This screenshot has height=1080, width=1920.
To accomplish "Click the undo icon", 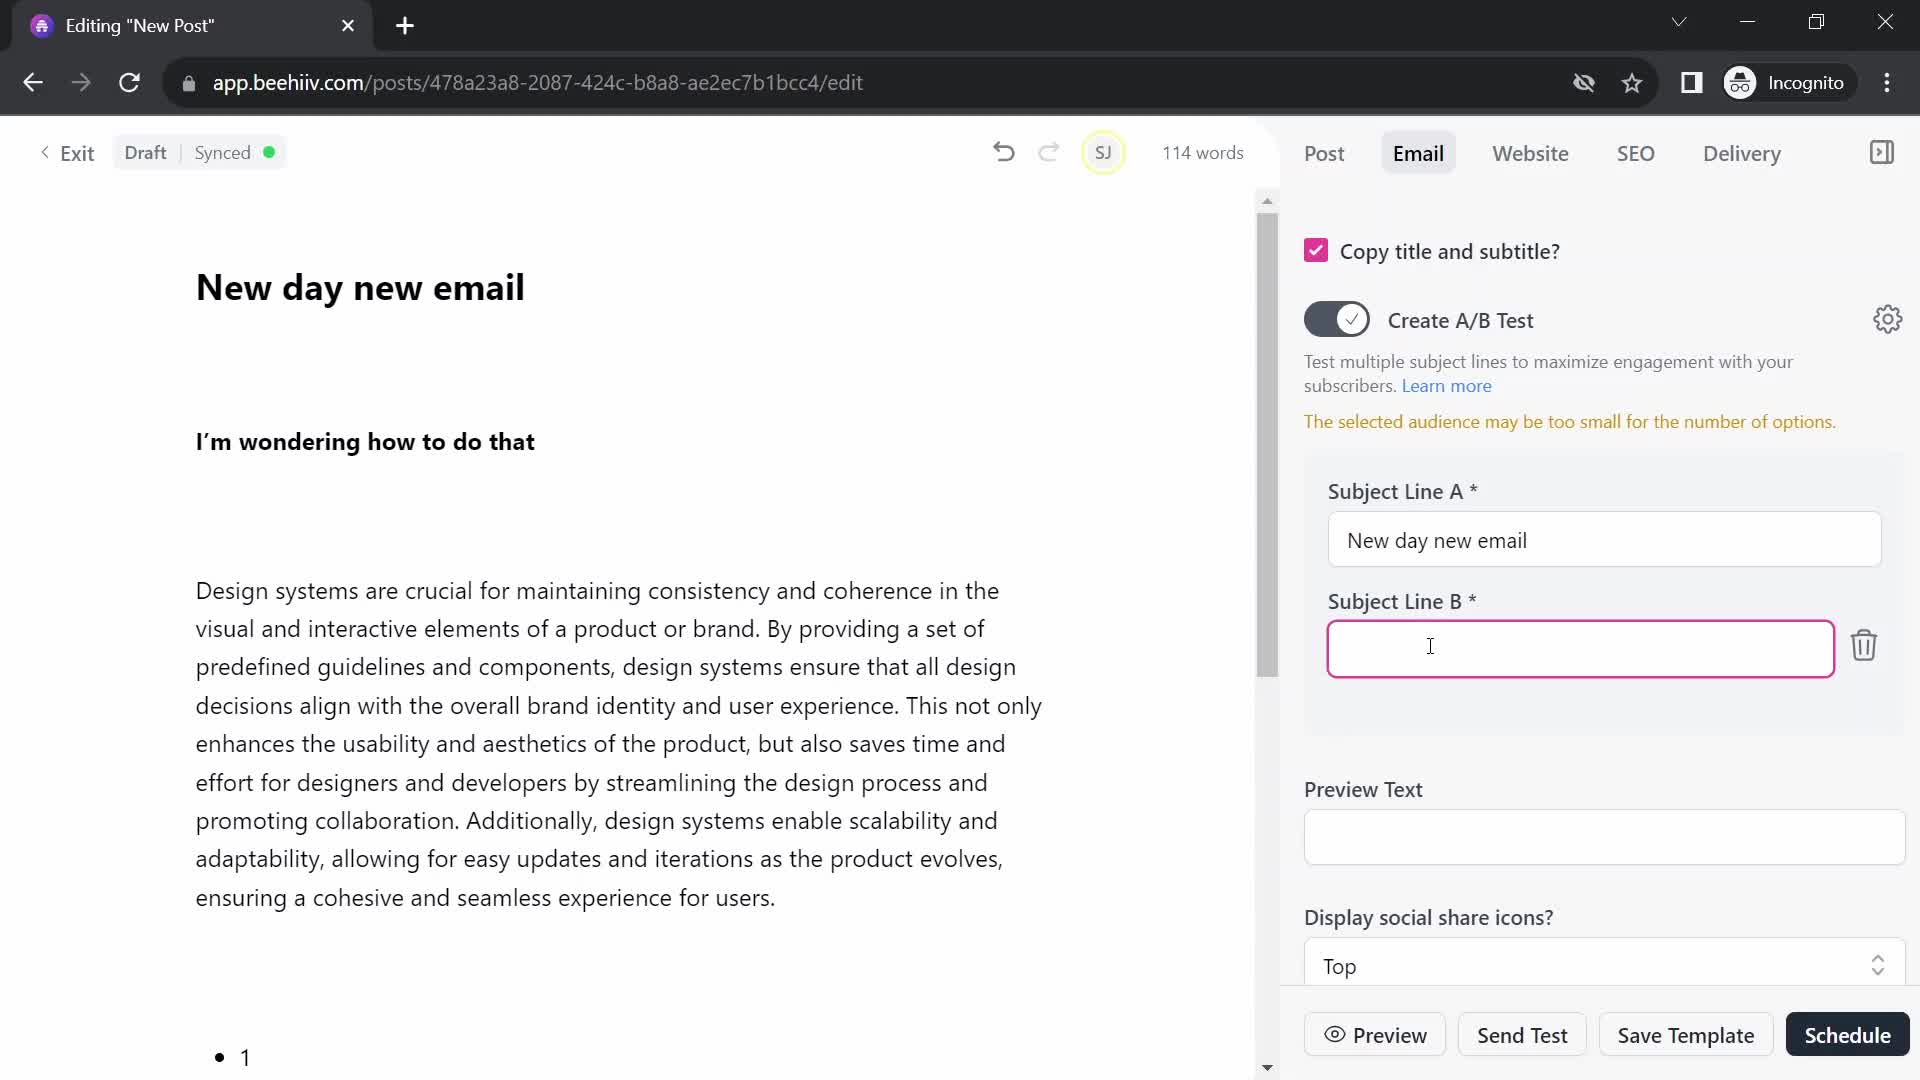I will tap(1004, 152).
